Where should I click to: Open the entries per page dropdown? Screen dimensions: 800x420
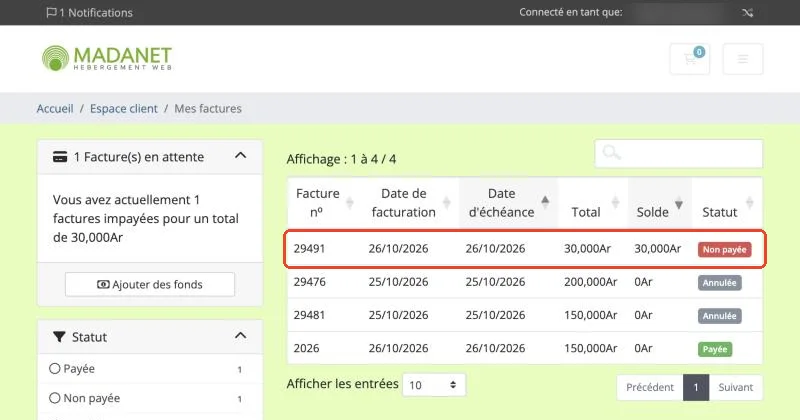pyautogui.click(x=434, y=385)
